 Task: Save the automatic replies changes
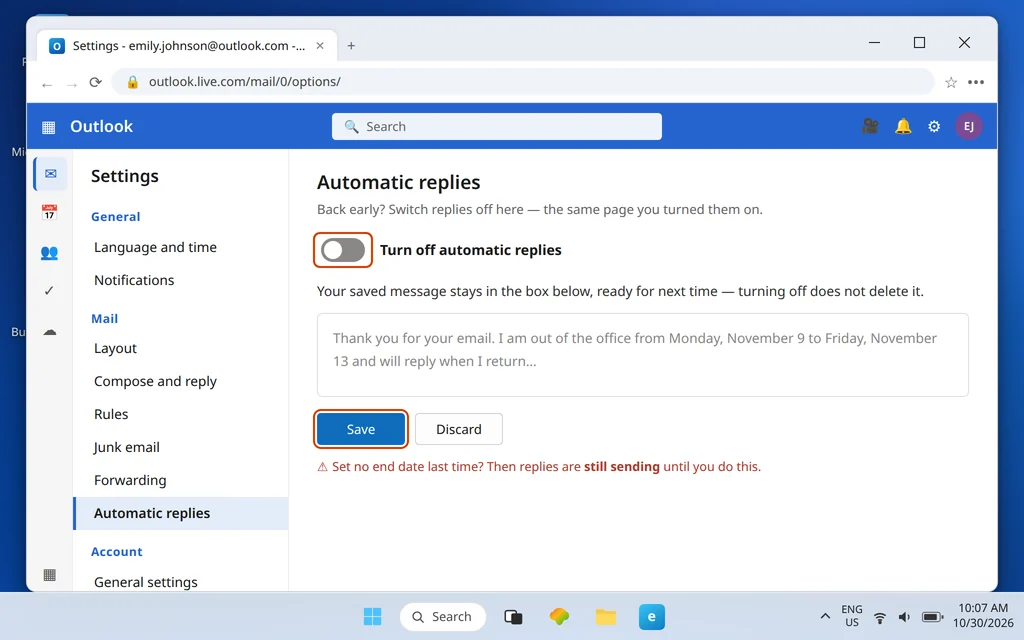tap(361, 429)
